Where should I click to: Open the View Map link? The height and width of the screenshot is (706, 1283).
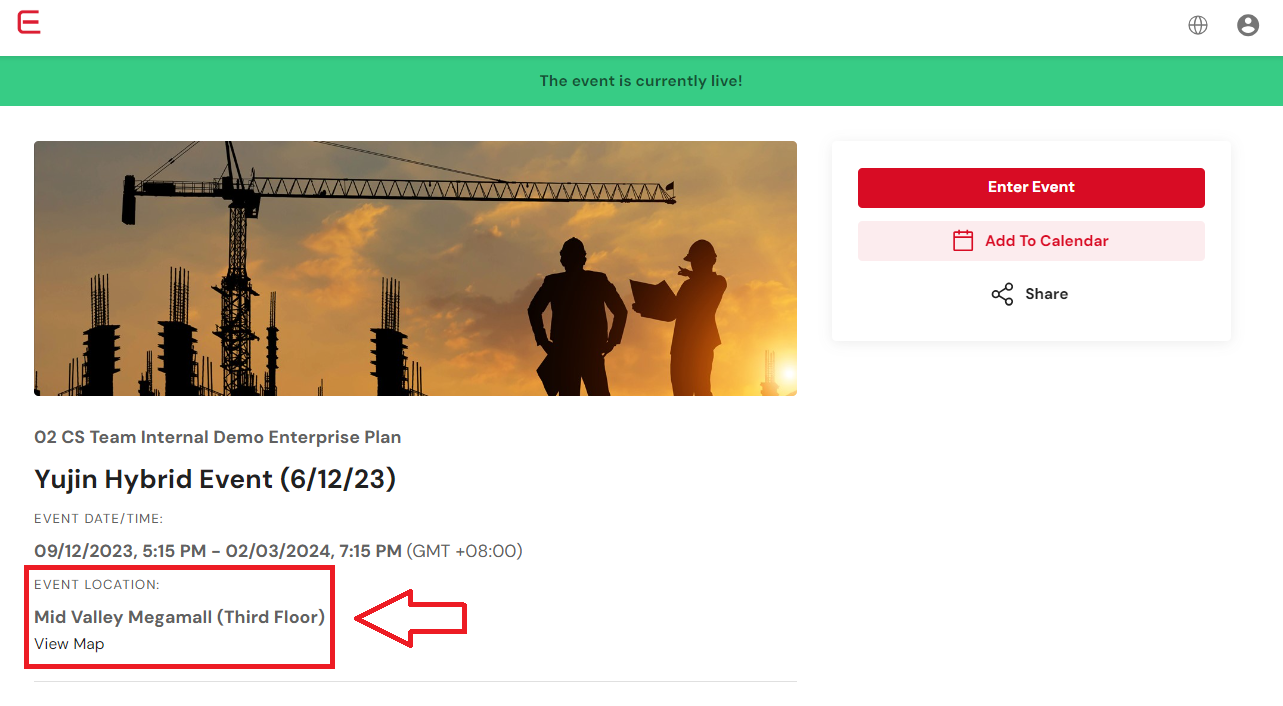coord(69,644)
